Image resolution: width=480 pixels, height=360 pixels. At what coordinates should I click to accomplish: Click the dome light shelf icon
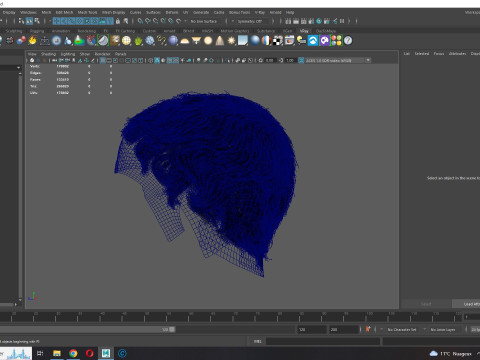185,41
